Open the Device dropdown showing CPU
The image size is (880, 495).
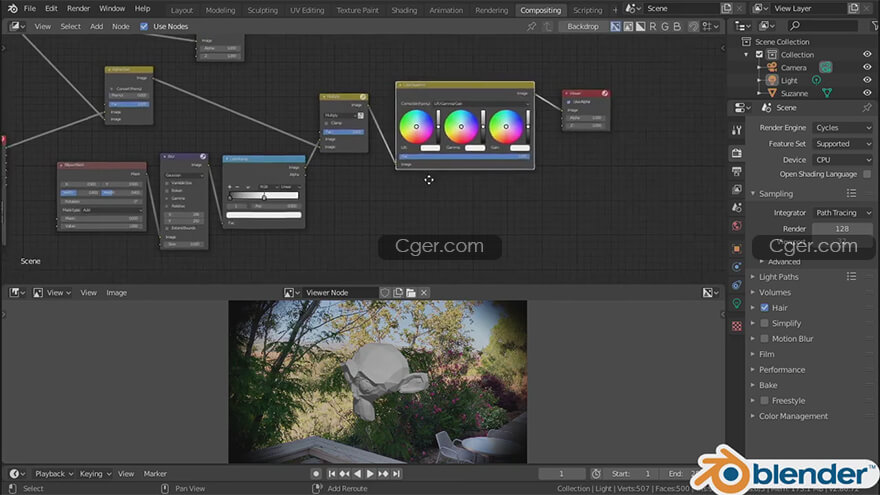842,160
